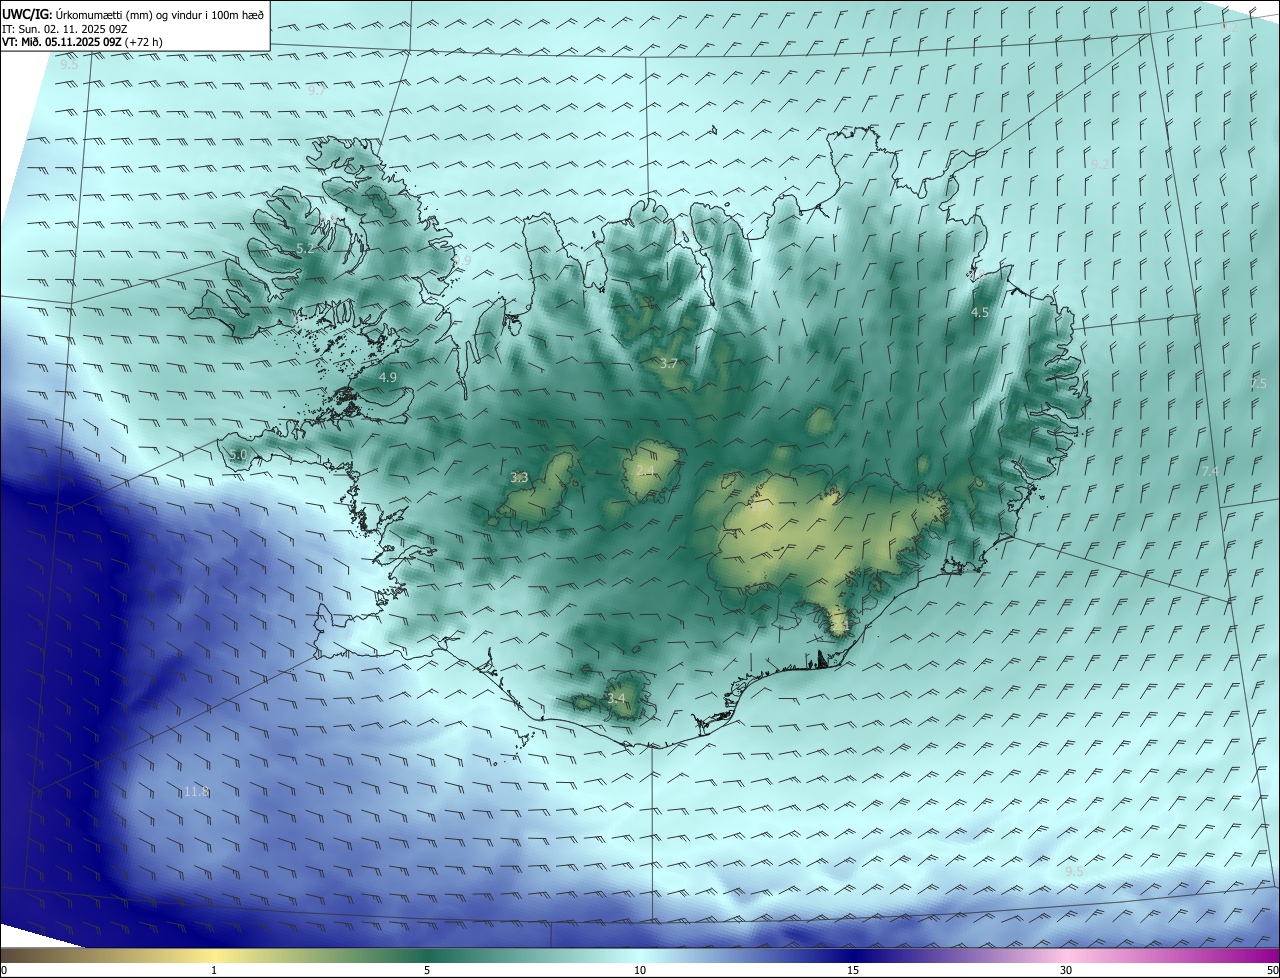Click the 2.4 value on Hofsjökull glacier

click(645, 470)
